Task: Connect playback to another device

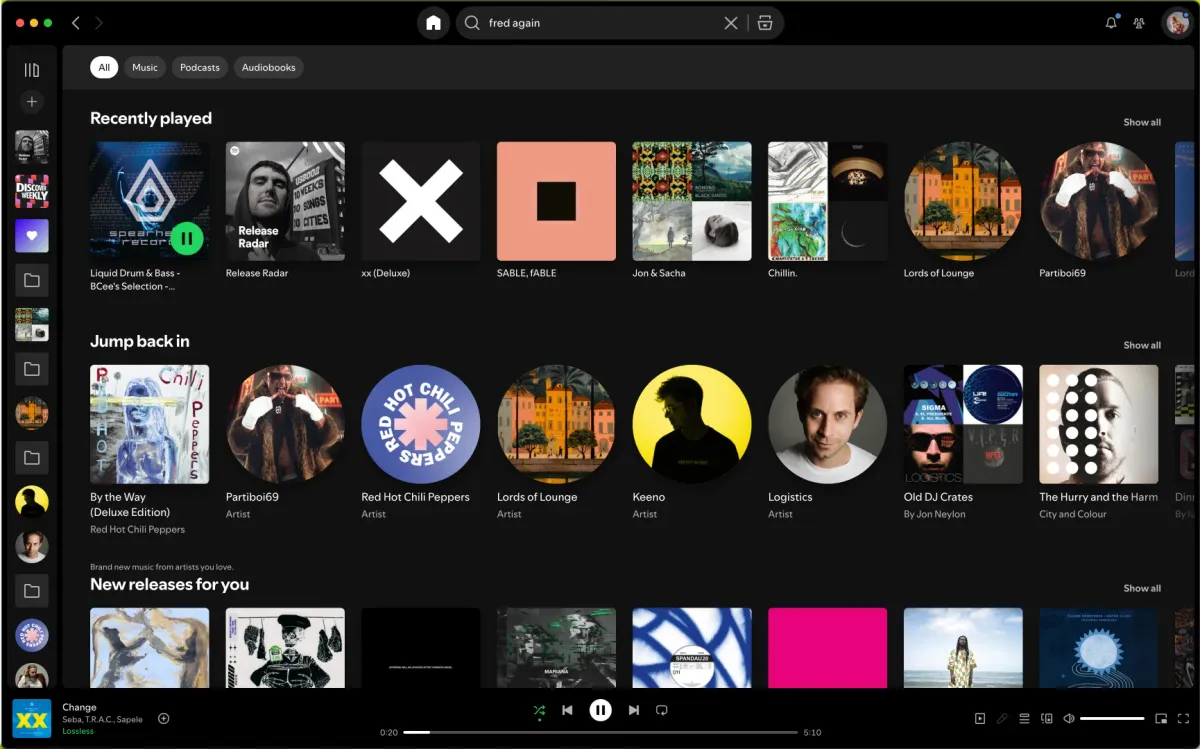Action: [1047, 718]
